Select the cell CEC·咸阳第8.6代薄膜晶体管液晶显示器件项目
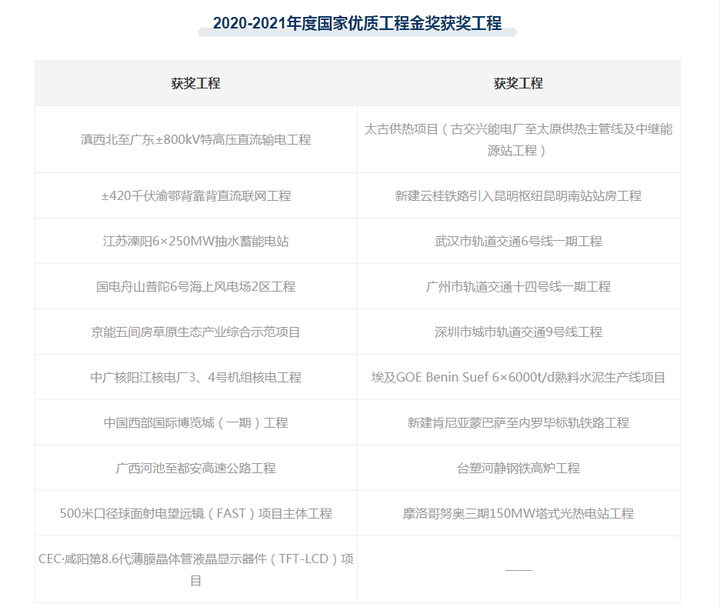 tap(196, 569)
